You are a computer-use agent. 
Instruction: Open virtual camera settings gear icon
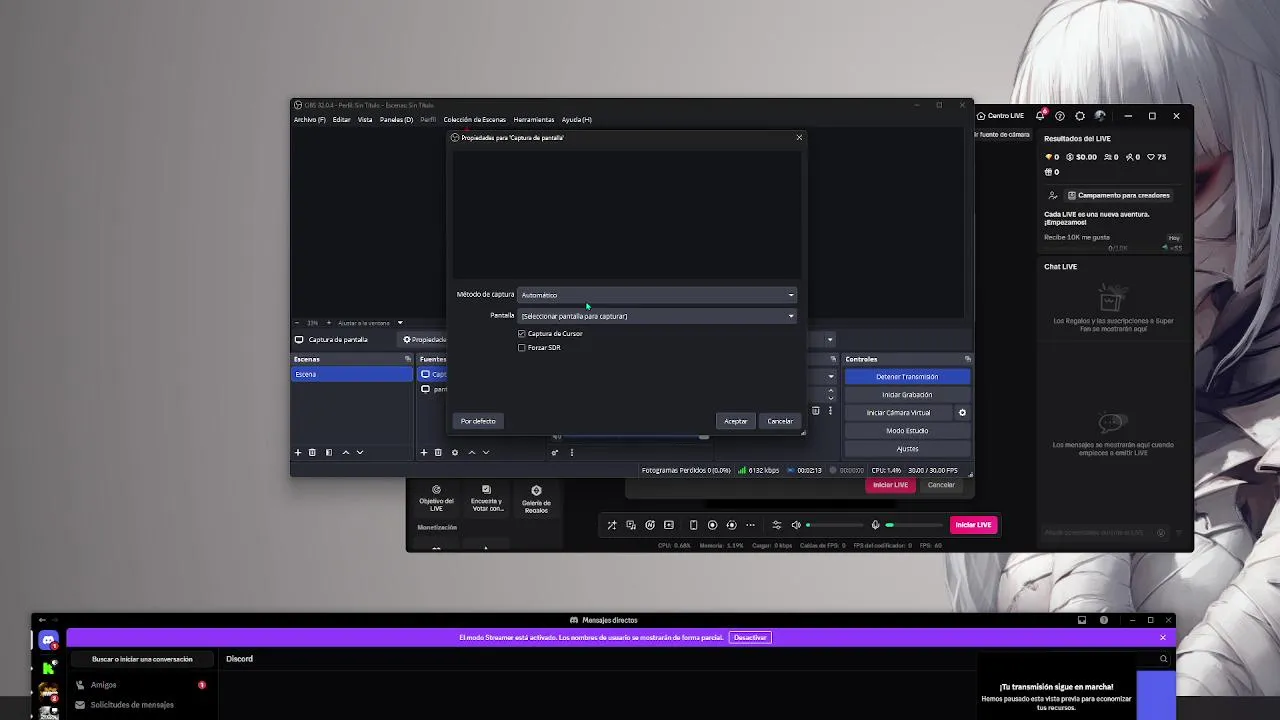click(963, 412)
